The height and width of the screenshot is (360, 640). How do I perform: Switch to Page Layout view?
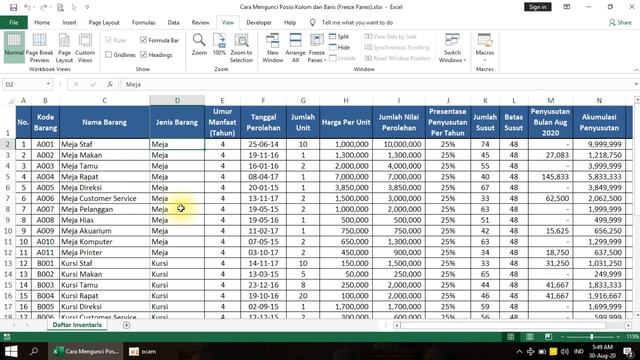tap(64, 48)
